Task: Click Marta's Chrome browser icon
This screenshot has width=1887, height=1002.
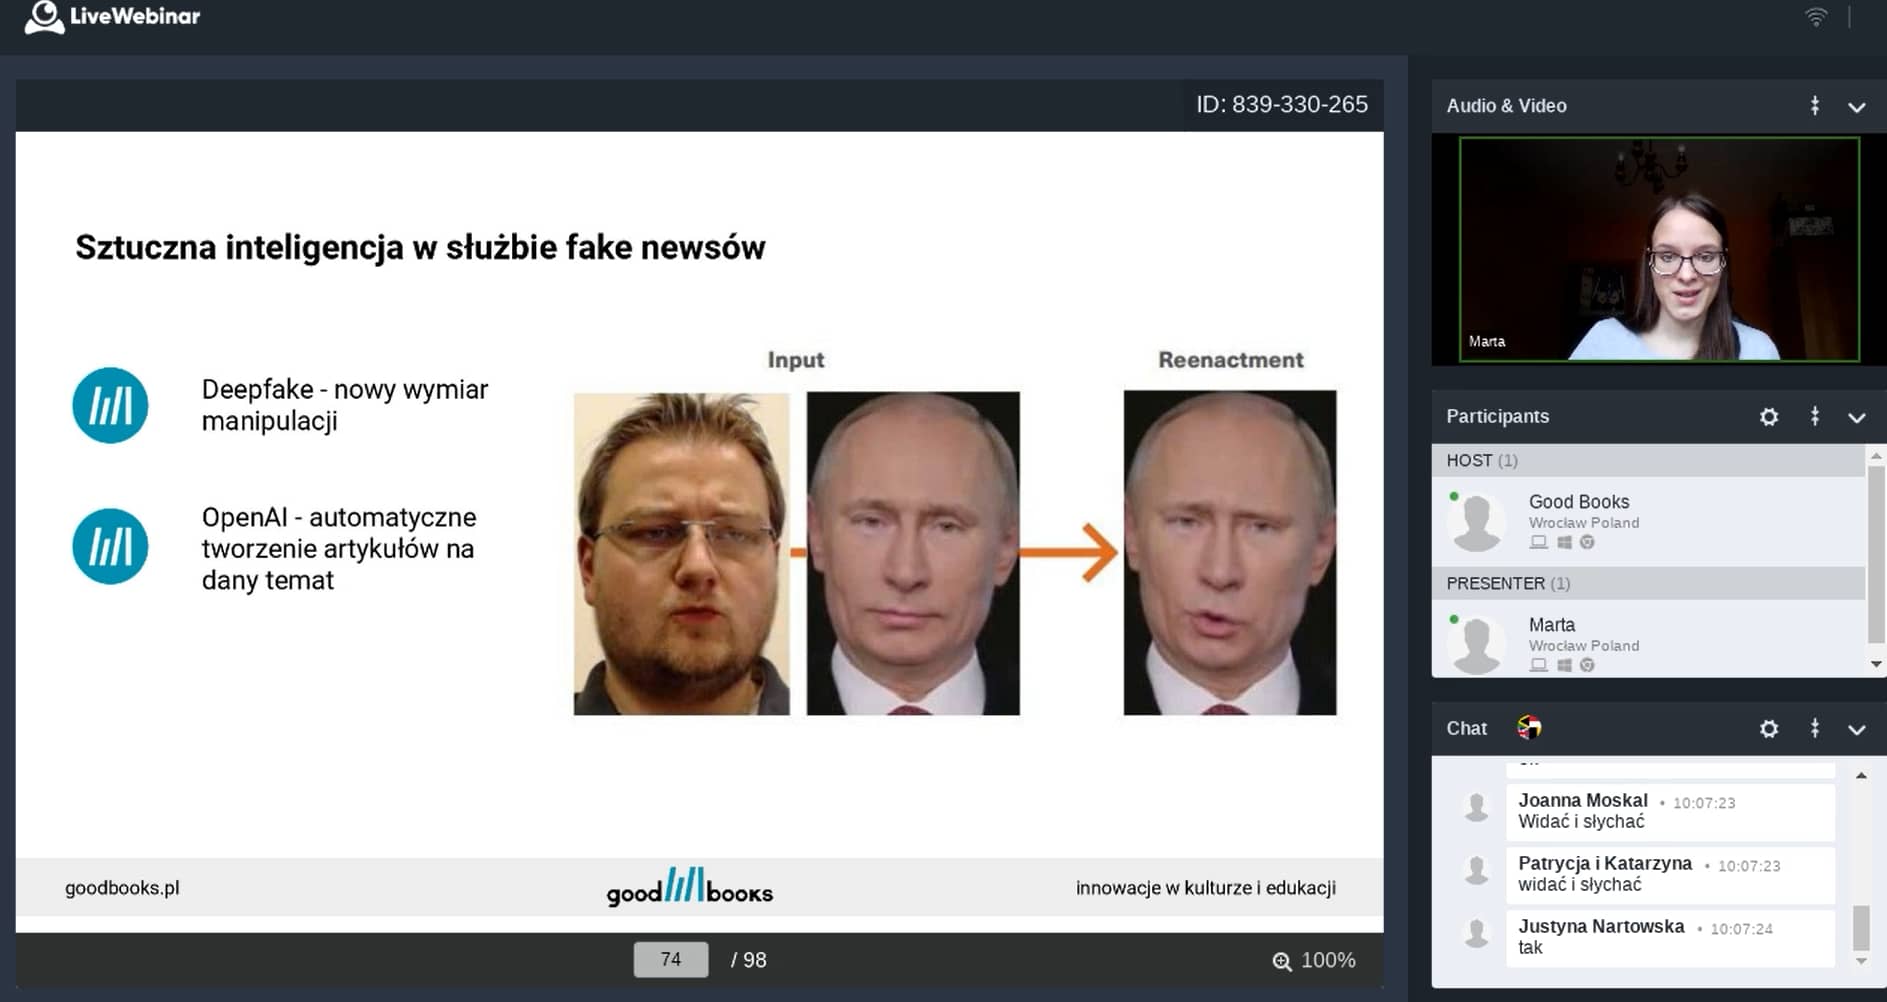Action: [x=1587, y=665]
